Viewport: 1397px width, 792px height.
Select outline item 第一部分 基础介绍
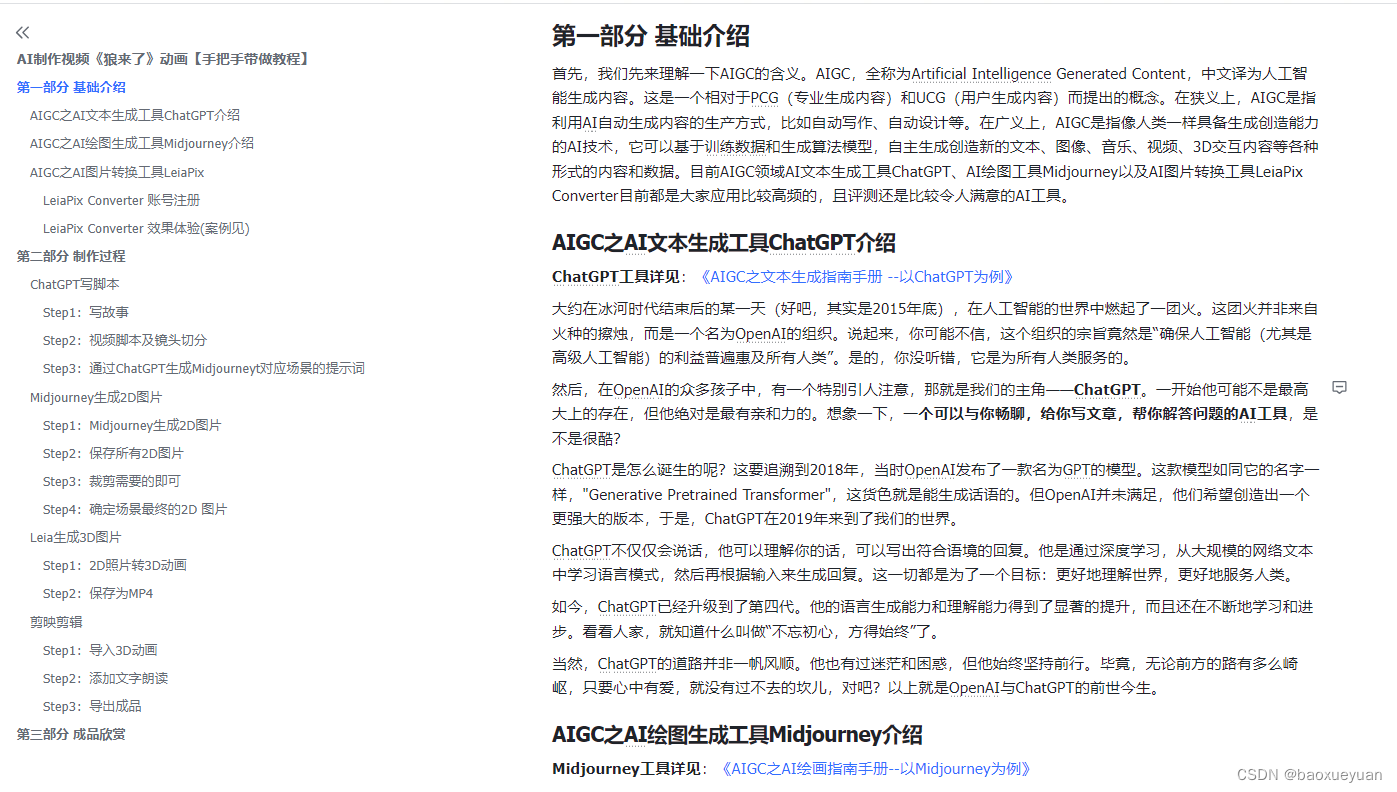[71, 87]
